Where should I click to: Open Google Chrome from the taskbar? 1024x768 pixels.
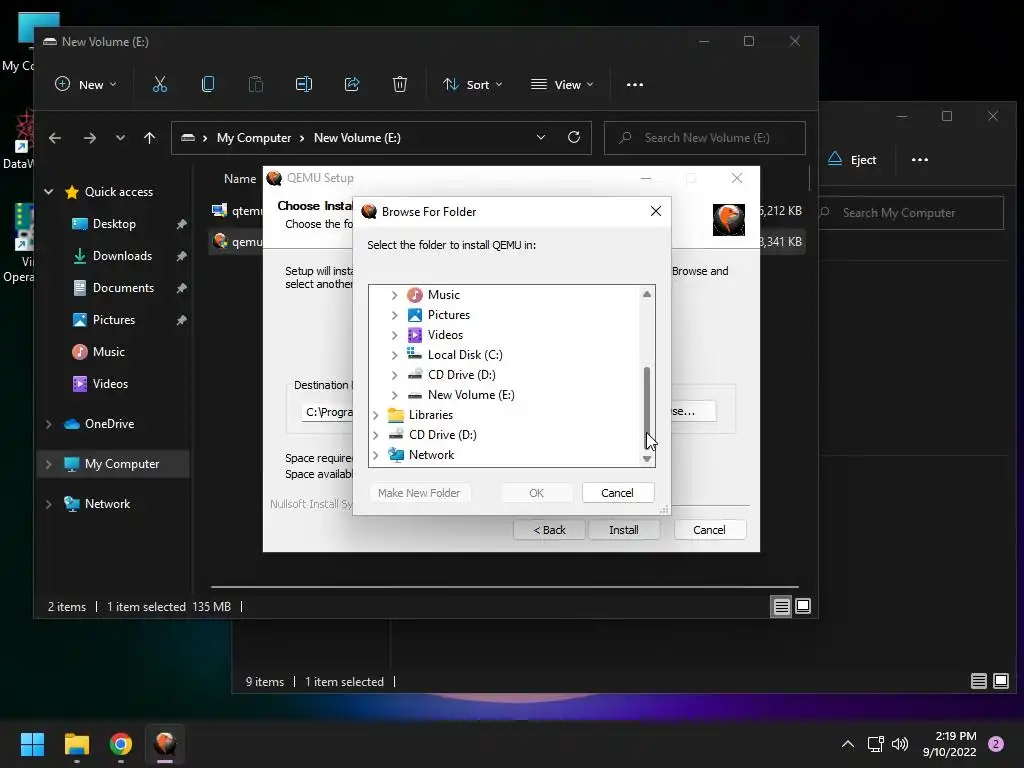tap(121, 744)
